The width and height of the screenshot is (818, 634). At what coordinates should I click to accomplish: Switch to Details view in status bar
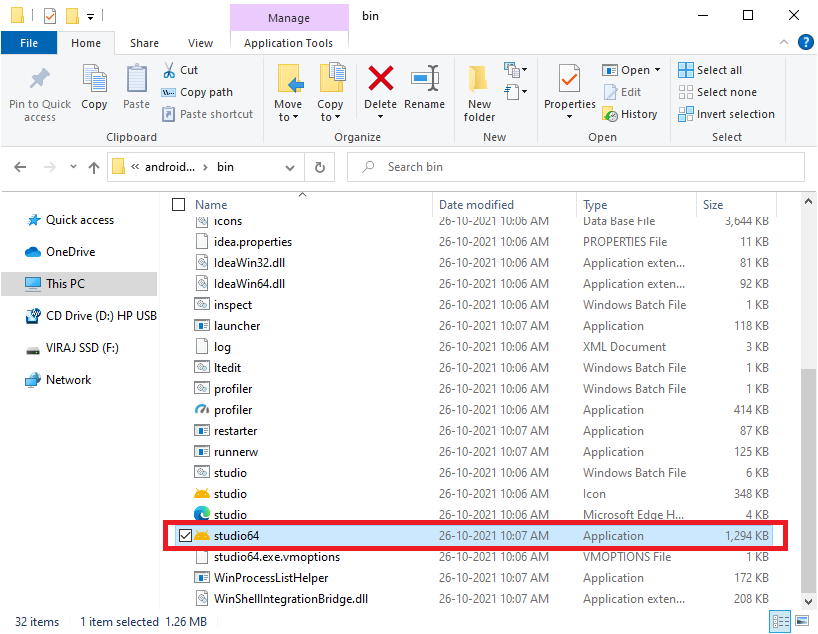coord(780,621)
